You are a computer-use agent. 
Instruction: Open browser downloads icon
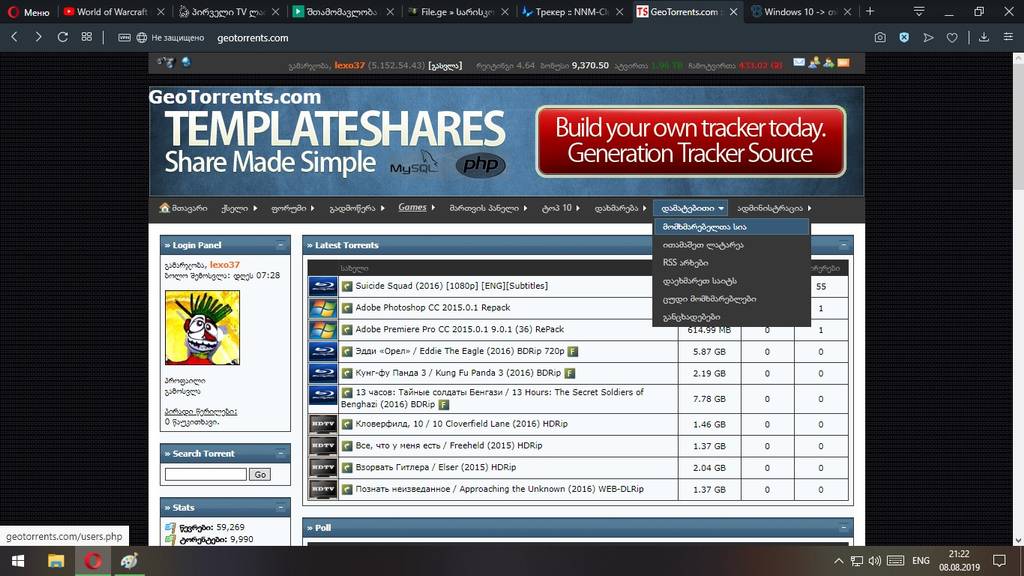tap(984, 38)
